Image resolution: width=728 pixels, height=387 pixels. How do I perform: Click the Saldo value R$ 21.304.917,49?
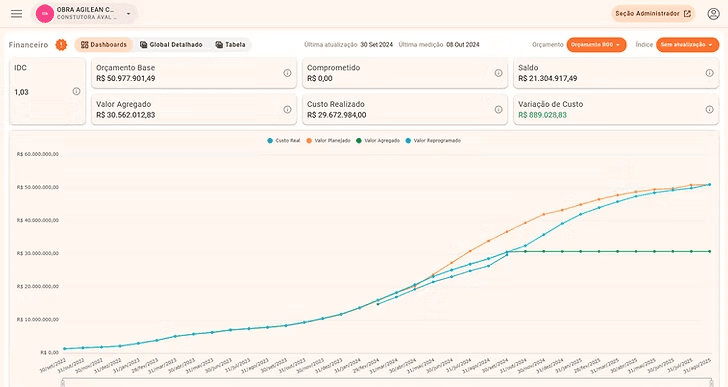pos(547,78)
